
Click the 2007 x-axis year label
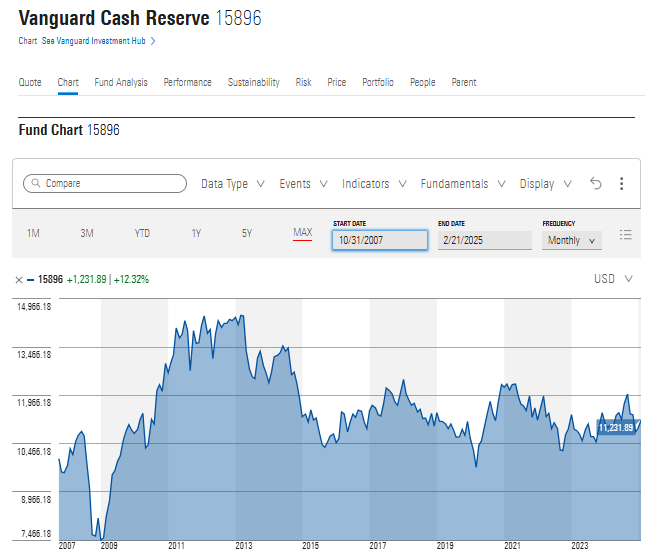[67, 546]
